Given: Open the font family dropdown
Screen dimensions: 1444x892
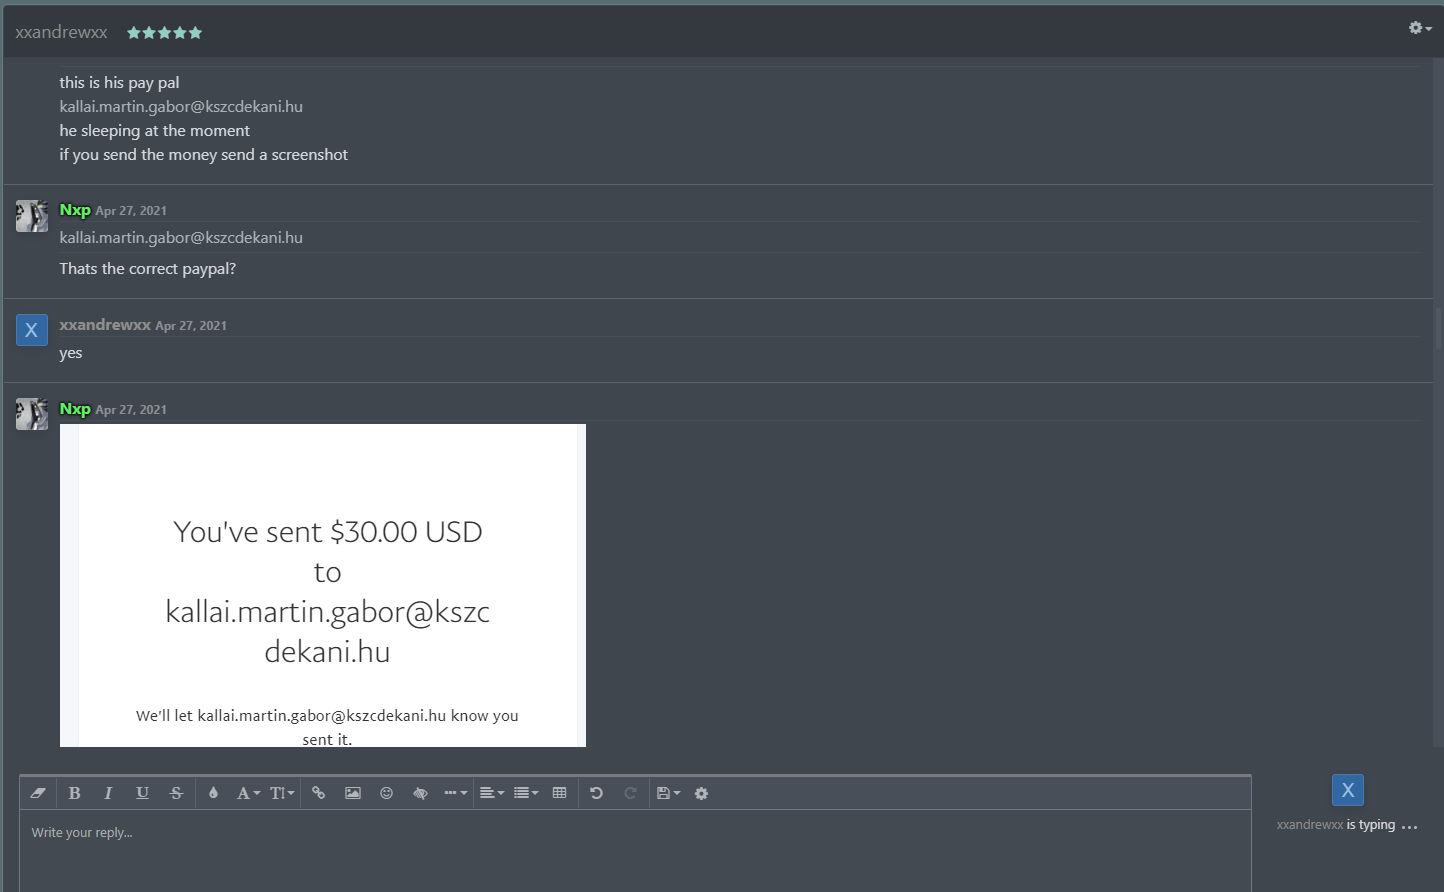Looking at the screenshot, I should (248, 793).
